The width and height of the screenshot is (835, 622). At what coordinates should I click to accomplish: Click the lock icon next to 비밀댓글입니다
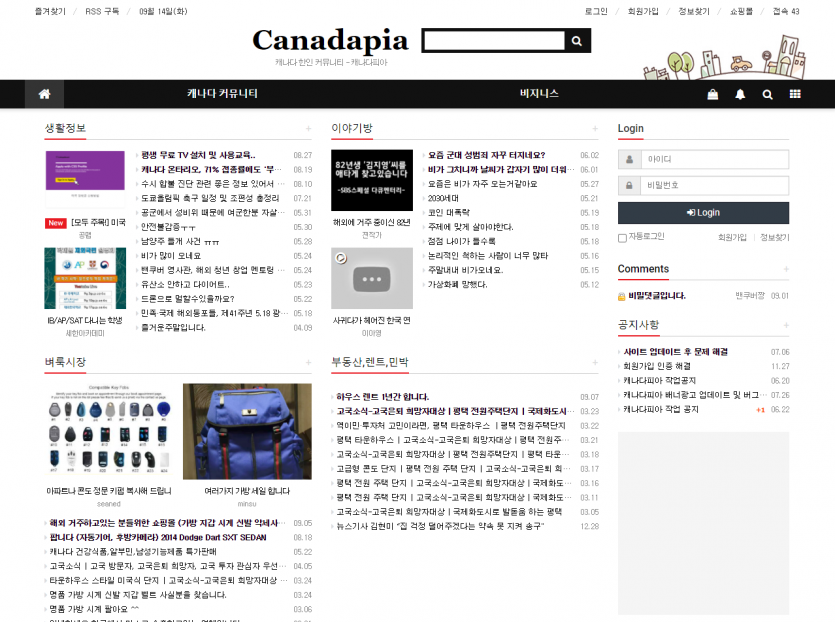click(622, 296)
